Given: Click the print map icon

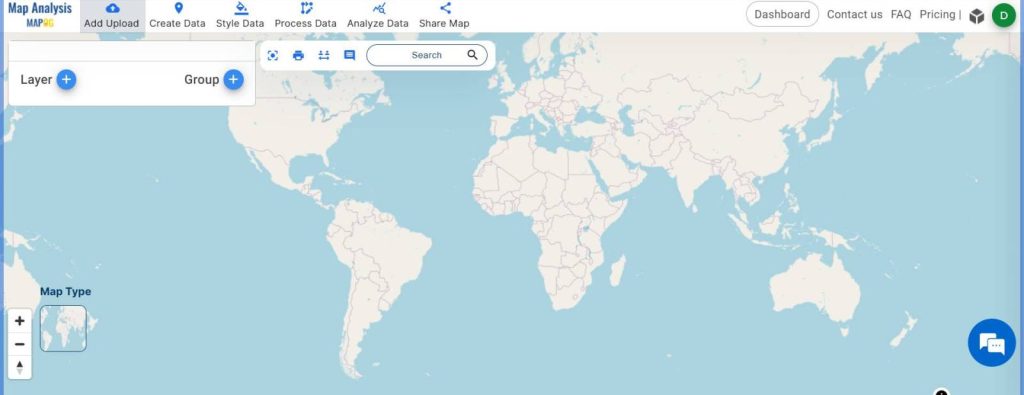Looking at the screenshot, I should (x=298, y=55).
